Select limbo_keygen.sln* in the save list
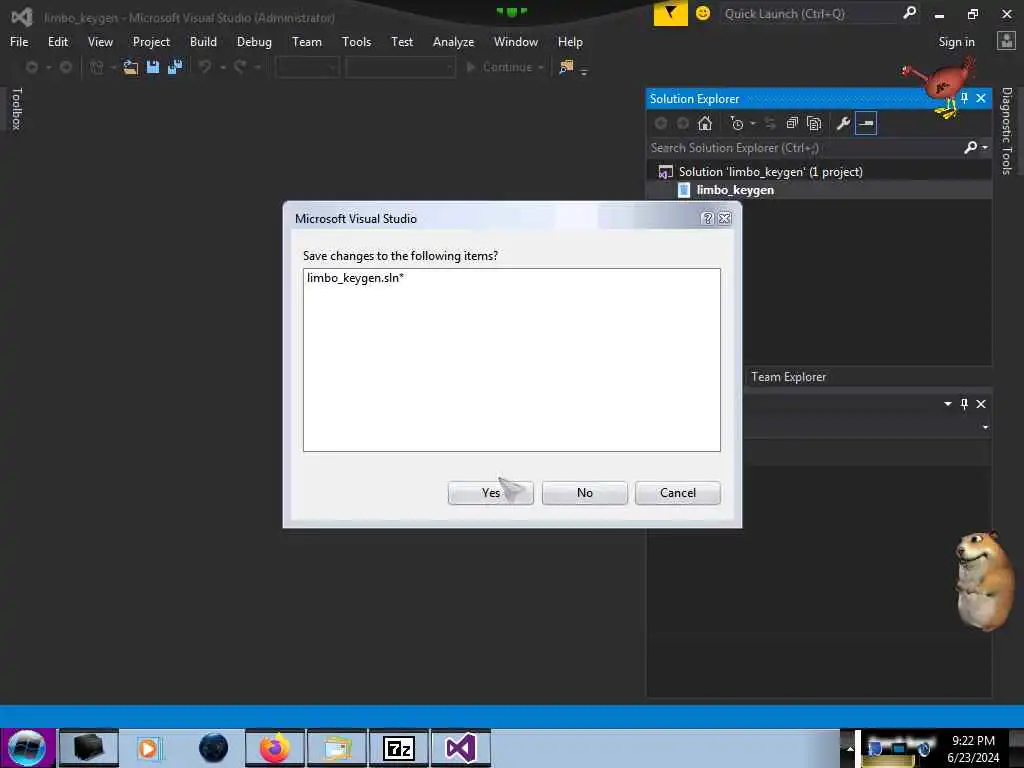Screen dimensions: 1024x768 355,278
